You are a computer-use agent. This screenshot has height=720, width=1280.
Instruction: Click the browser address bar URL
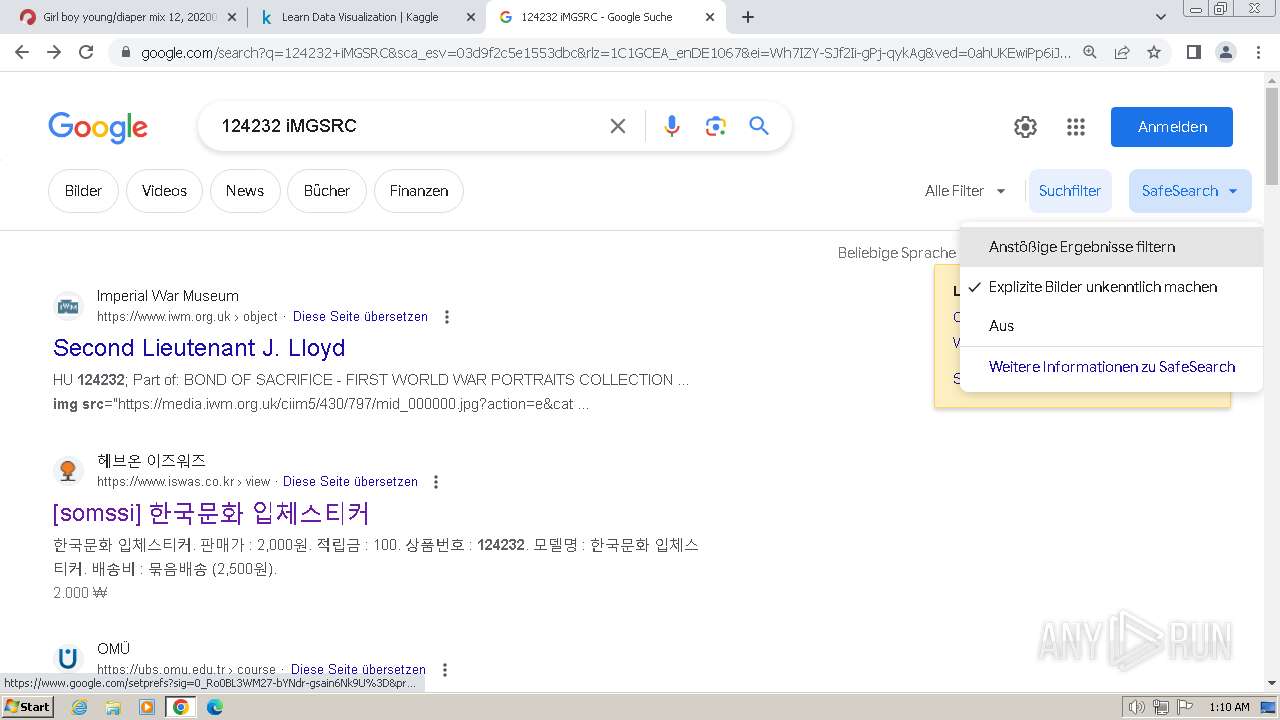pos(605,52)
